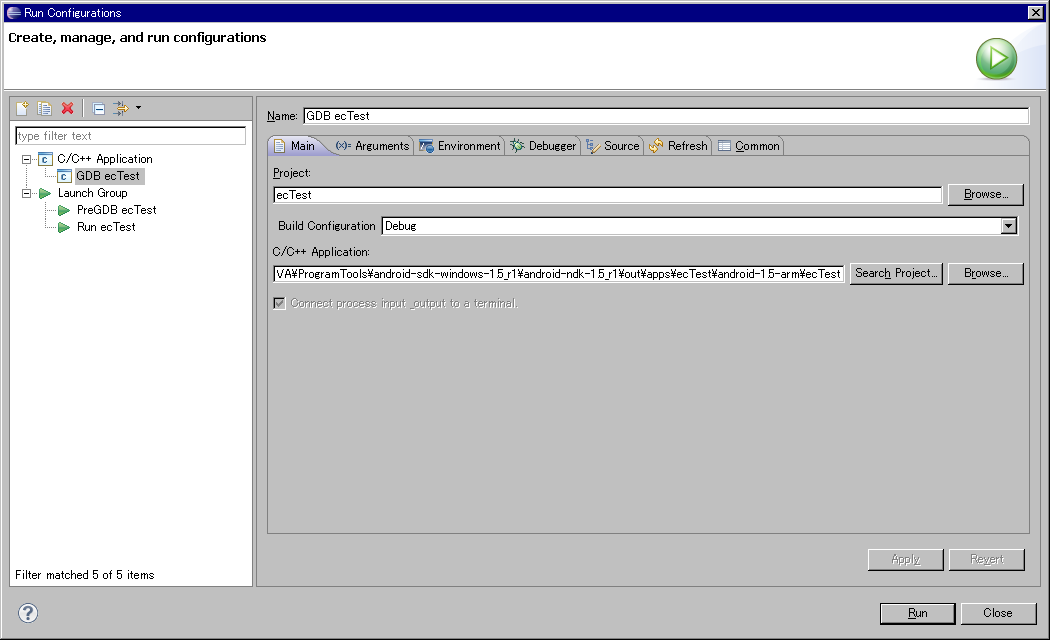Screen dimensions: 1050x640
Task: Select the PreGDB ecTest tree item
Action: pos(117,210)
